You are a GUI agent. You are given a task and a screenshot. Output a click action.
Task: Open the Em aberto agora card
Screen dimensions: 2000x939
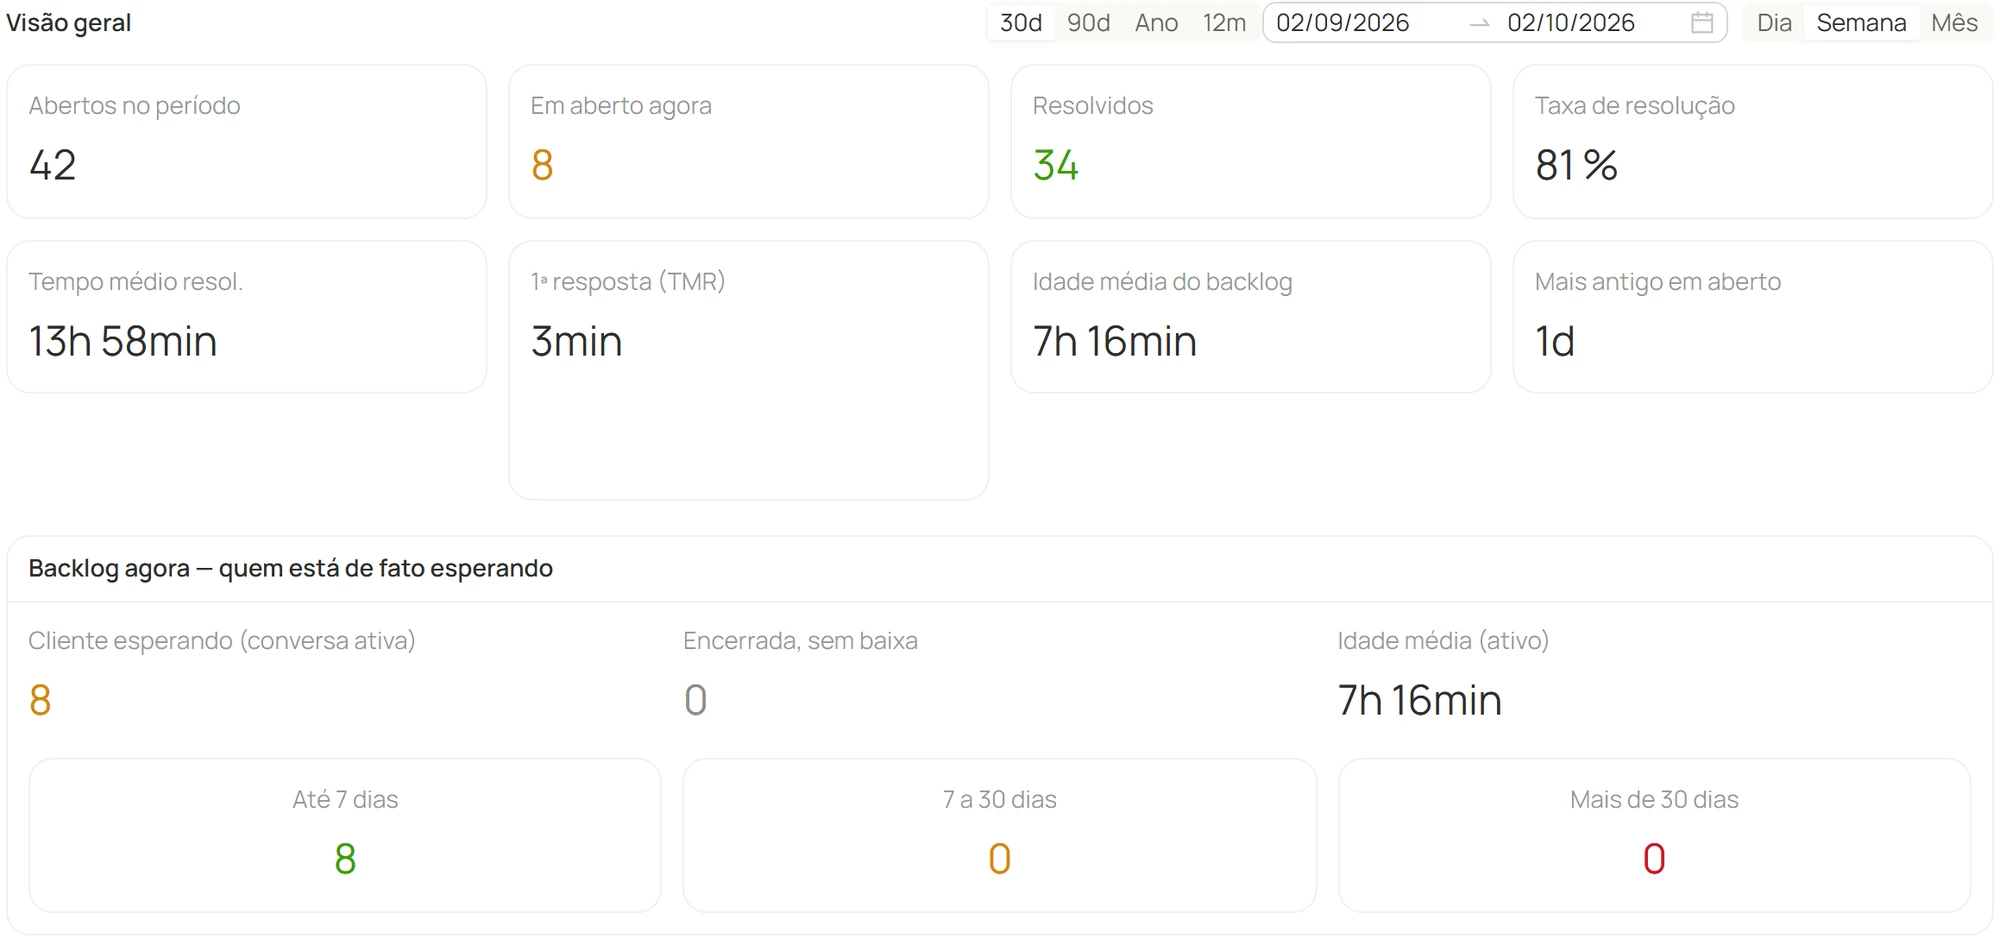point(749,142)
